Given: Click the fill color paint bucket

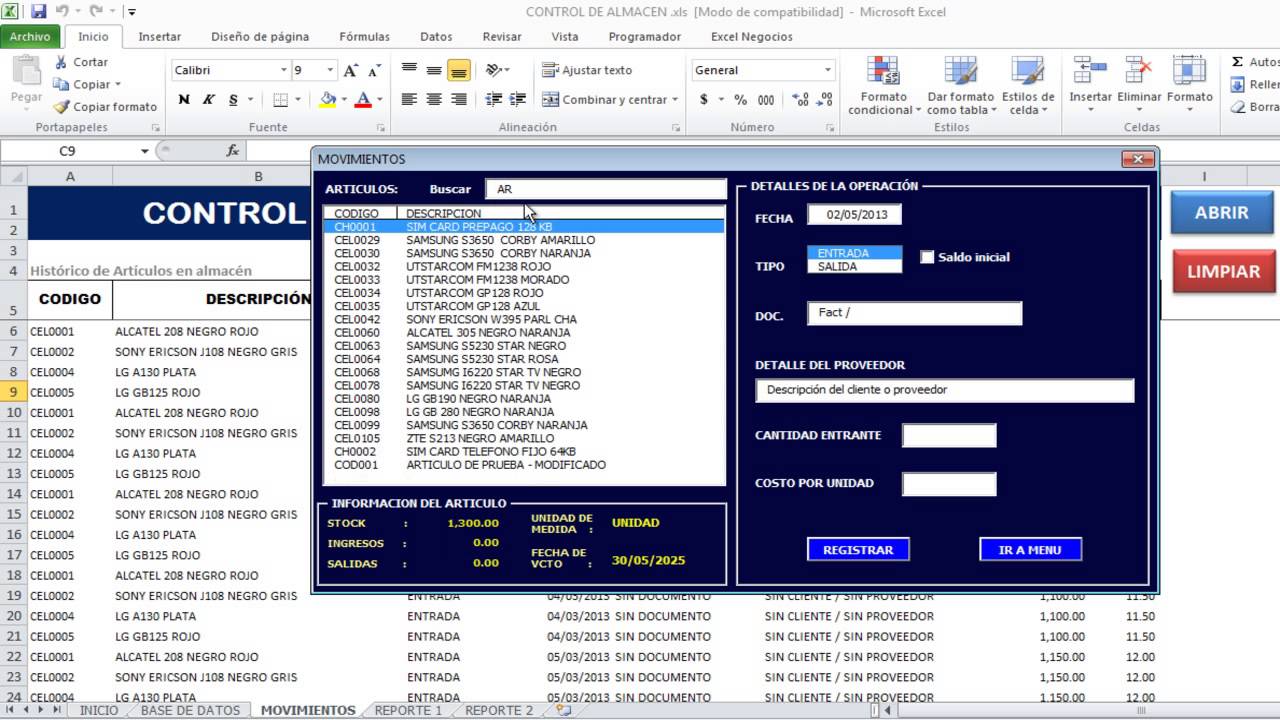Looking at the screenshot, I should (x=327, y=99).
